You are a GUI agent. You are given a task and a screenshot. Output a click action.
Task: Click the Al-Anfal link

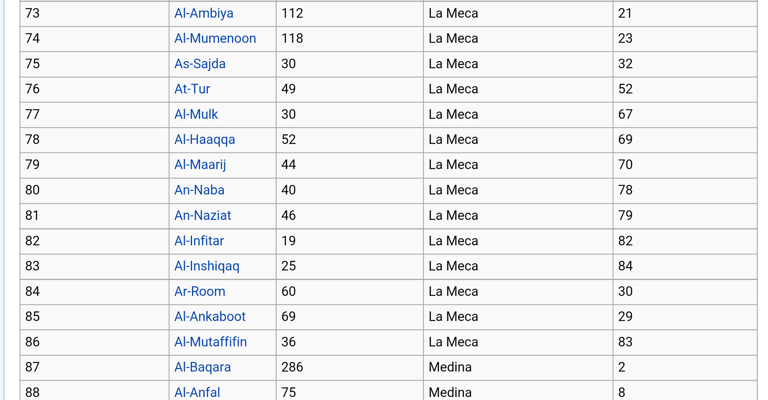coord(197,392)
